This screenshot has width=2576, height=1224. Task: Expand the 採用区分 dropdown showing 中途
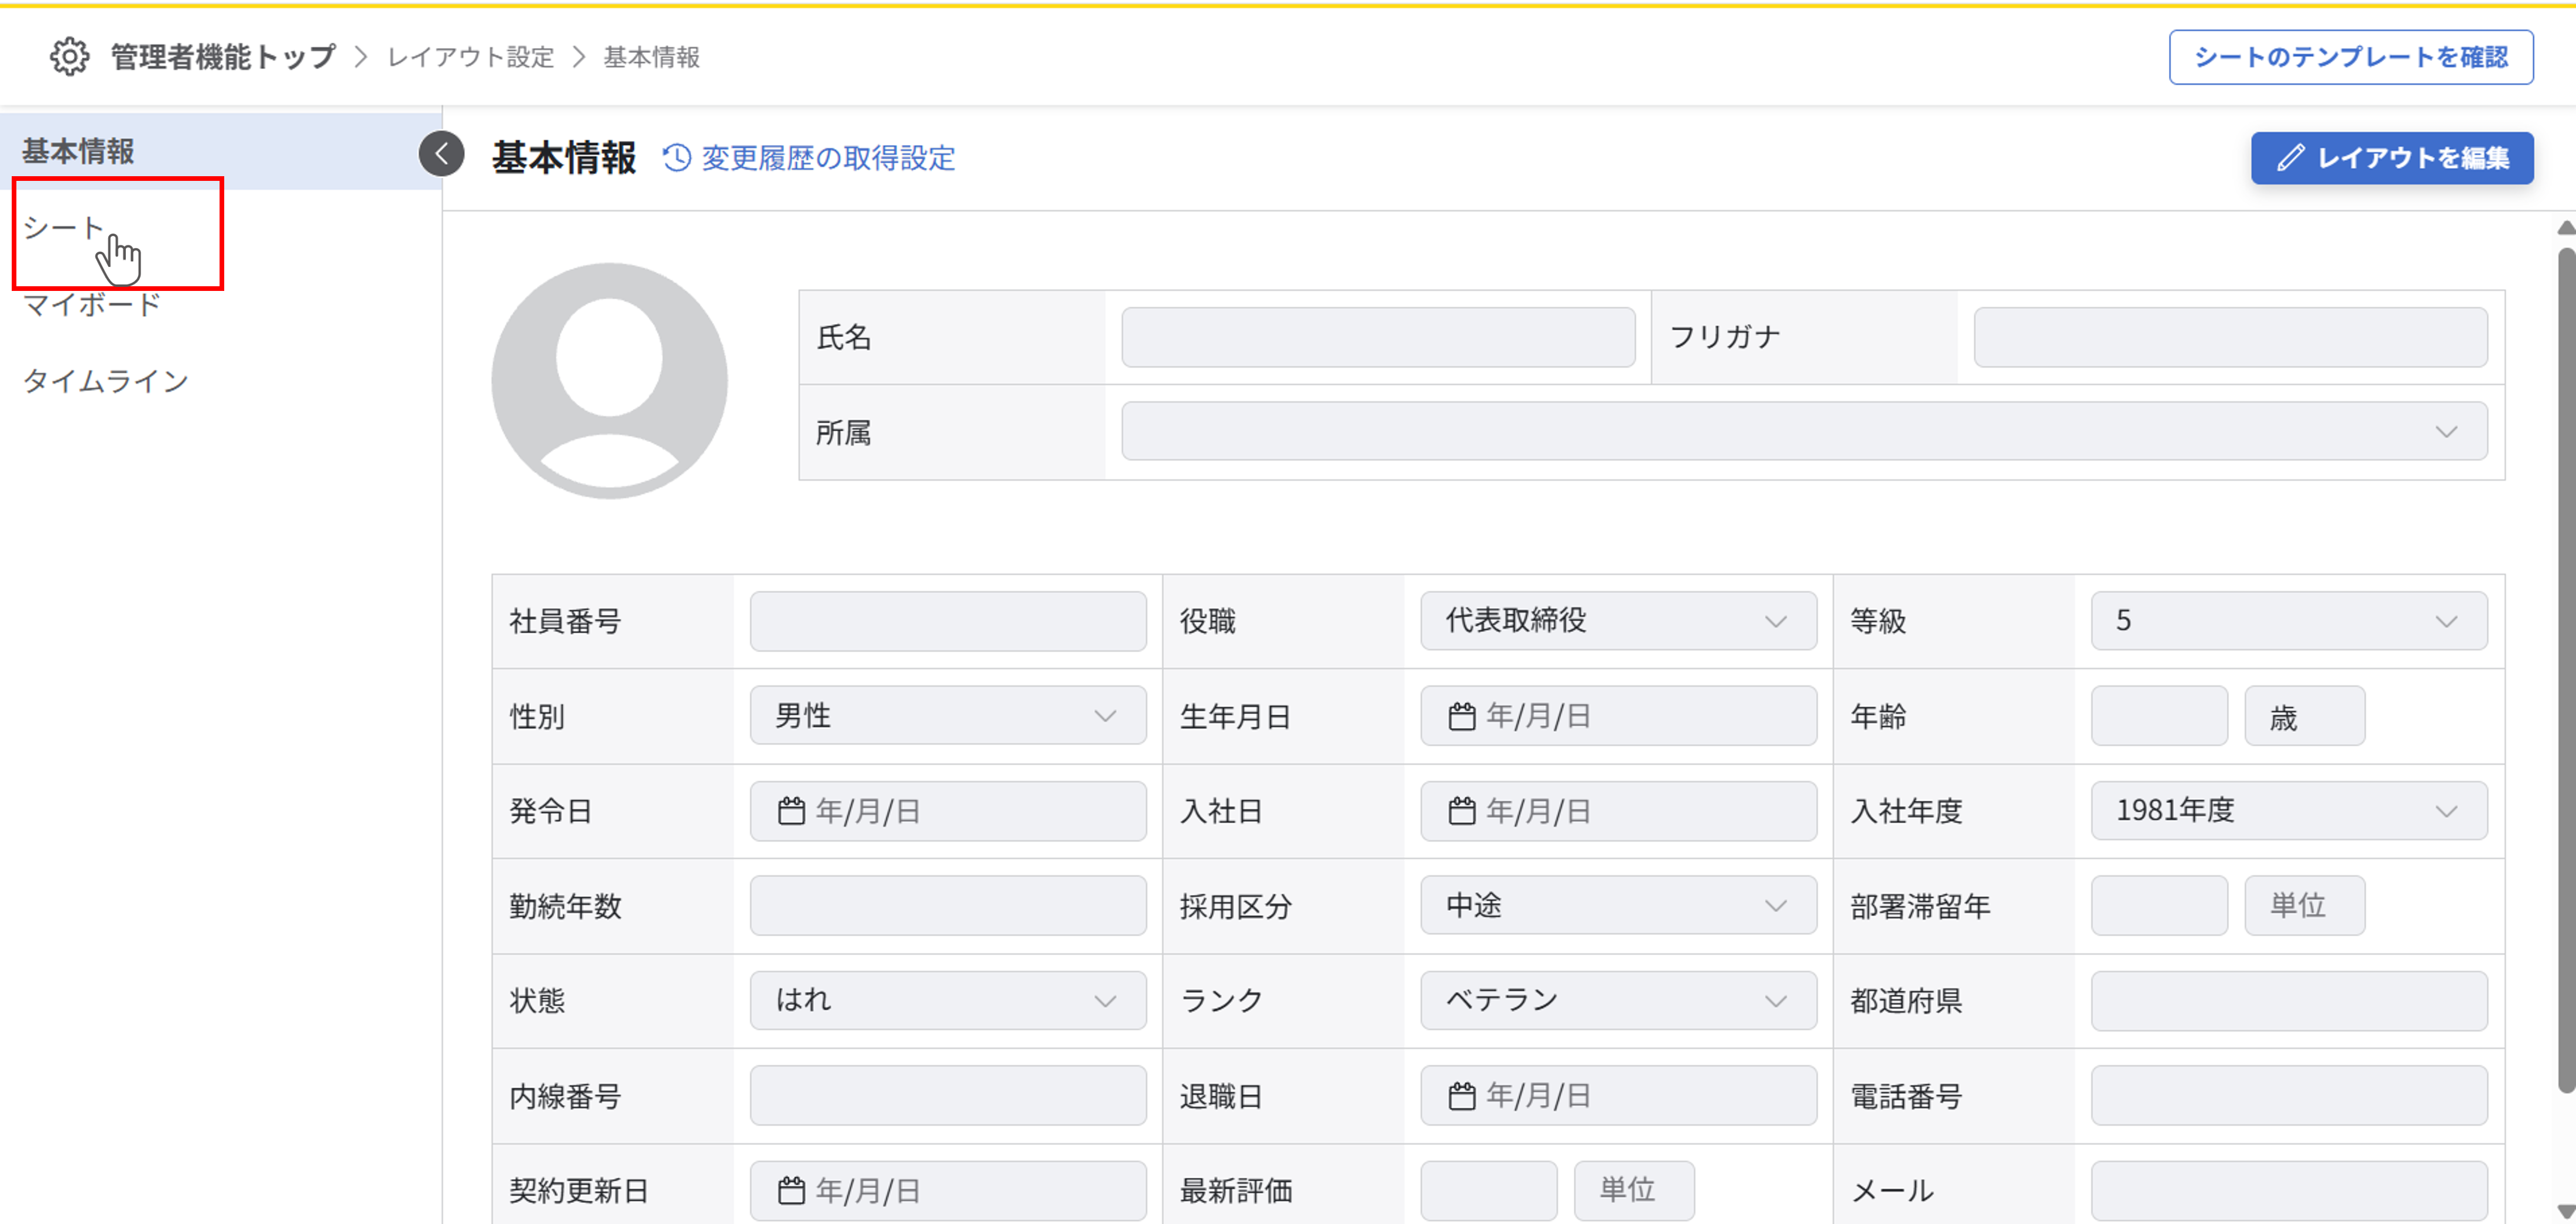pos(1618,906)
